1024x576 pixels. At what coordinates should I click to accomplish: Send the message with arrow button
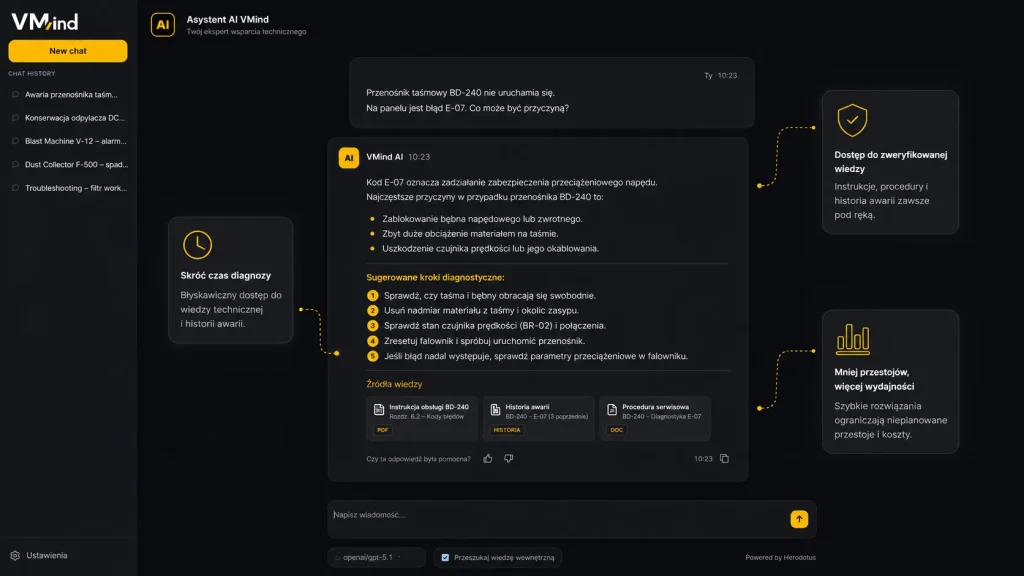pyautogui.click(x=799, y=519)
